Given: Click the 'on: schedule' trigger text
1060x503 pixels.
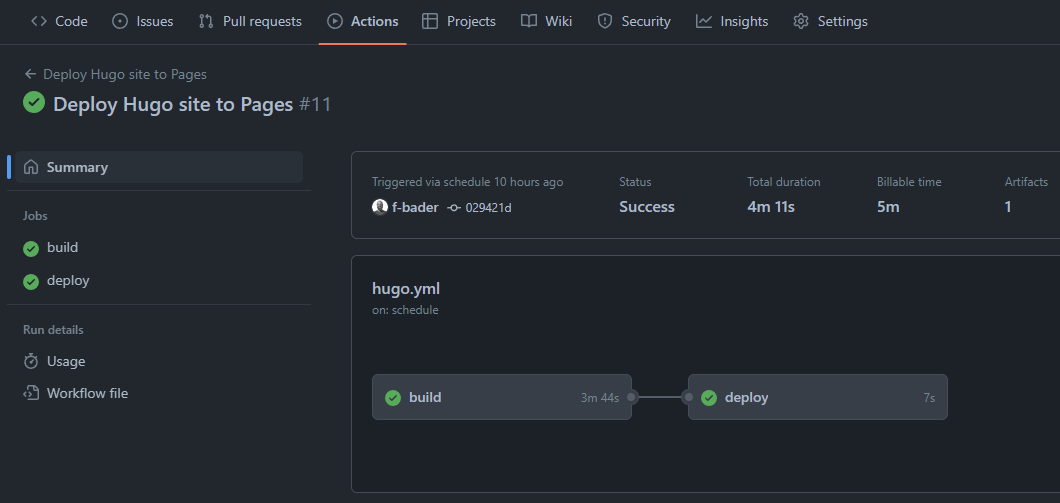Looking at the screenshot, I should [x=405, y=310].
